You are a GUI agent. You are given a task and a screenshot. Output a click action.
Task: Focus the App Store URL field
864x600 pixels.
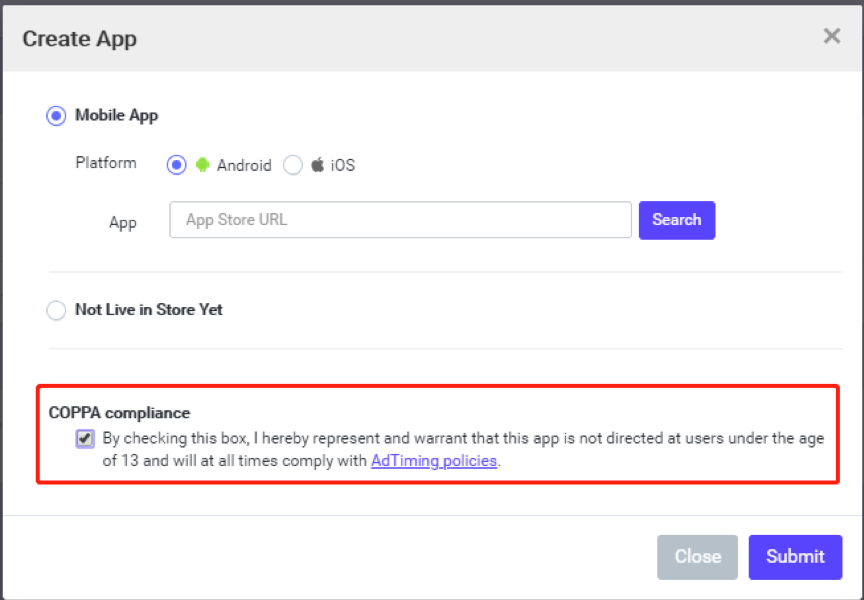(401, 220)
